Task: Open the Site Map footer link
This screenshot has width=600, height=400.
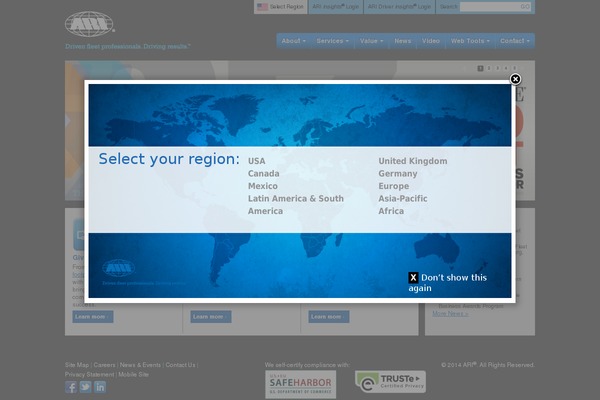Action: (x=77, y=365)
